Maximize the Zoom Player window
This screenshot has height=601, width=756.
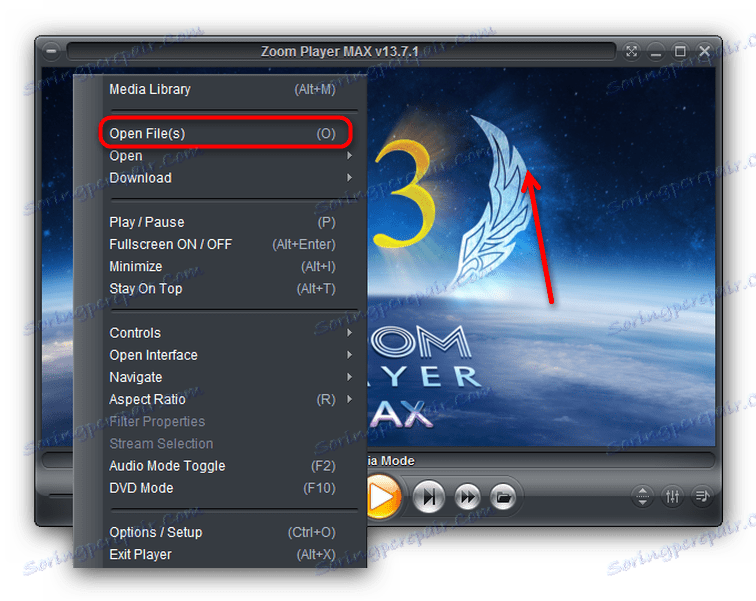coord(680,51)
